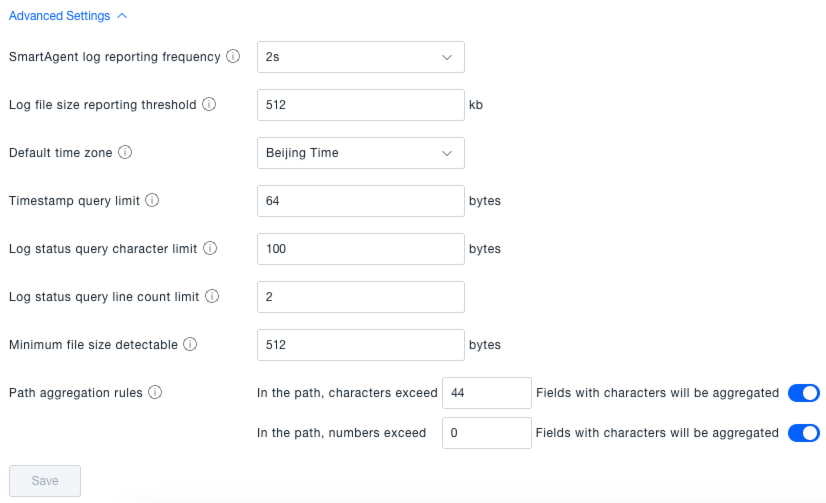The image size is (826, 503).
Task: Focus the character limit field showing 100
Action: click(x=360, y=249)
